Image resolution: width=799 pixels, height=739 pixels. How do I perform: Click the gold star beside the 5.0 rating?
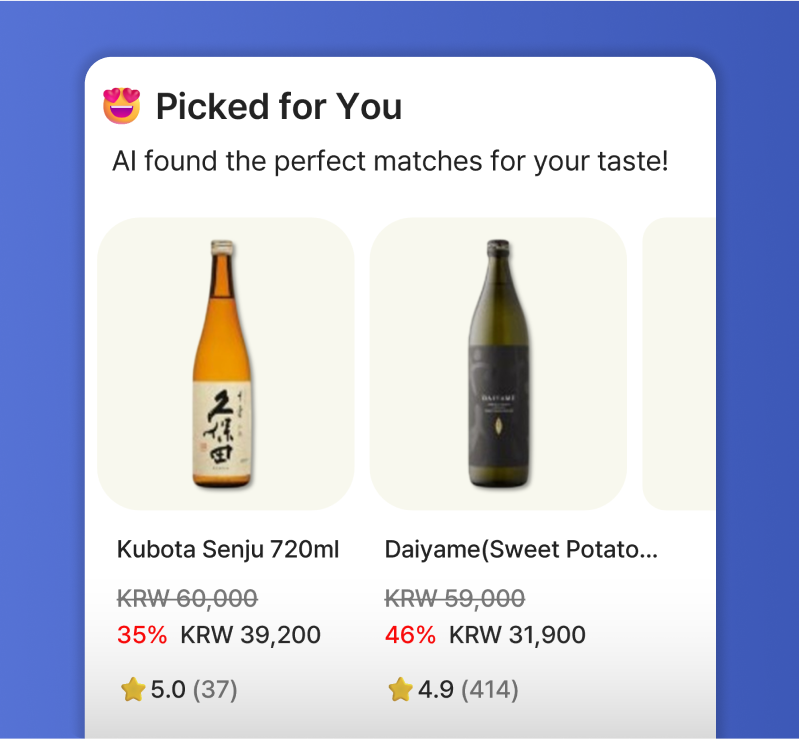tap(133, 689)
